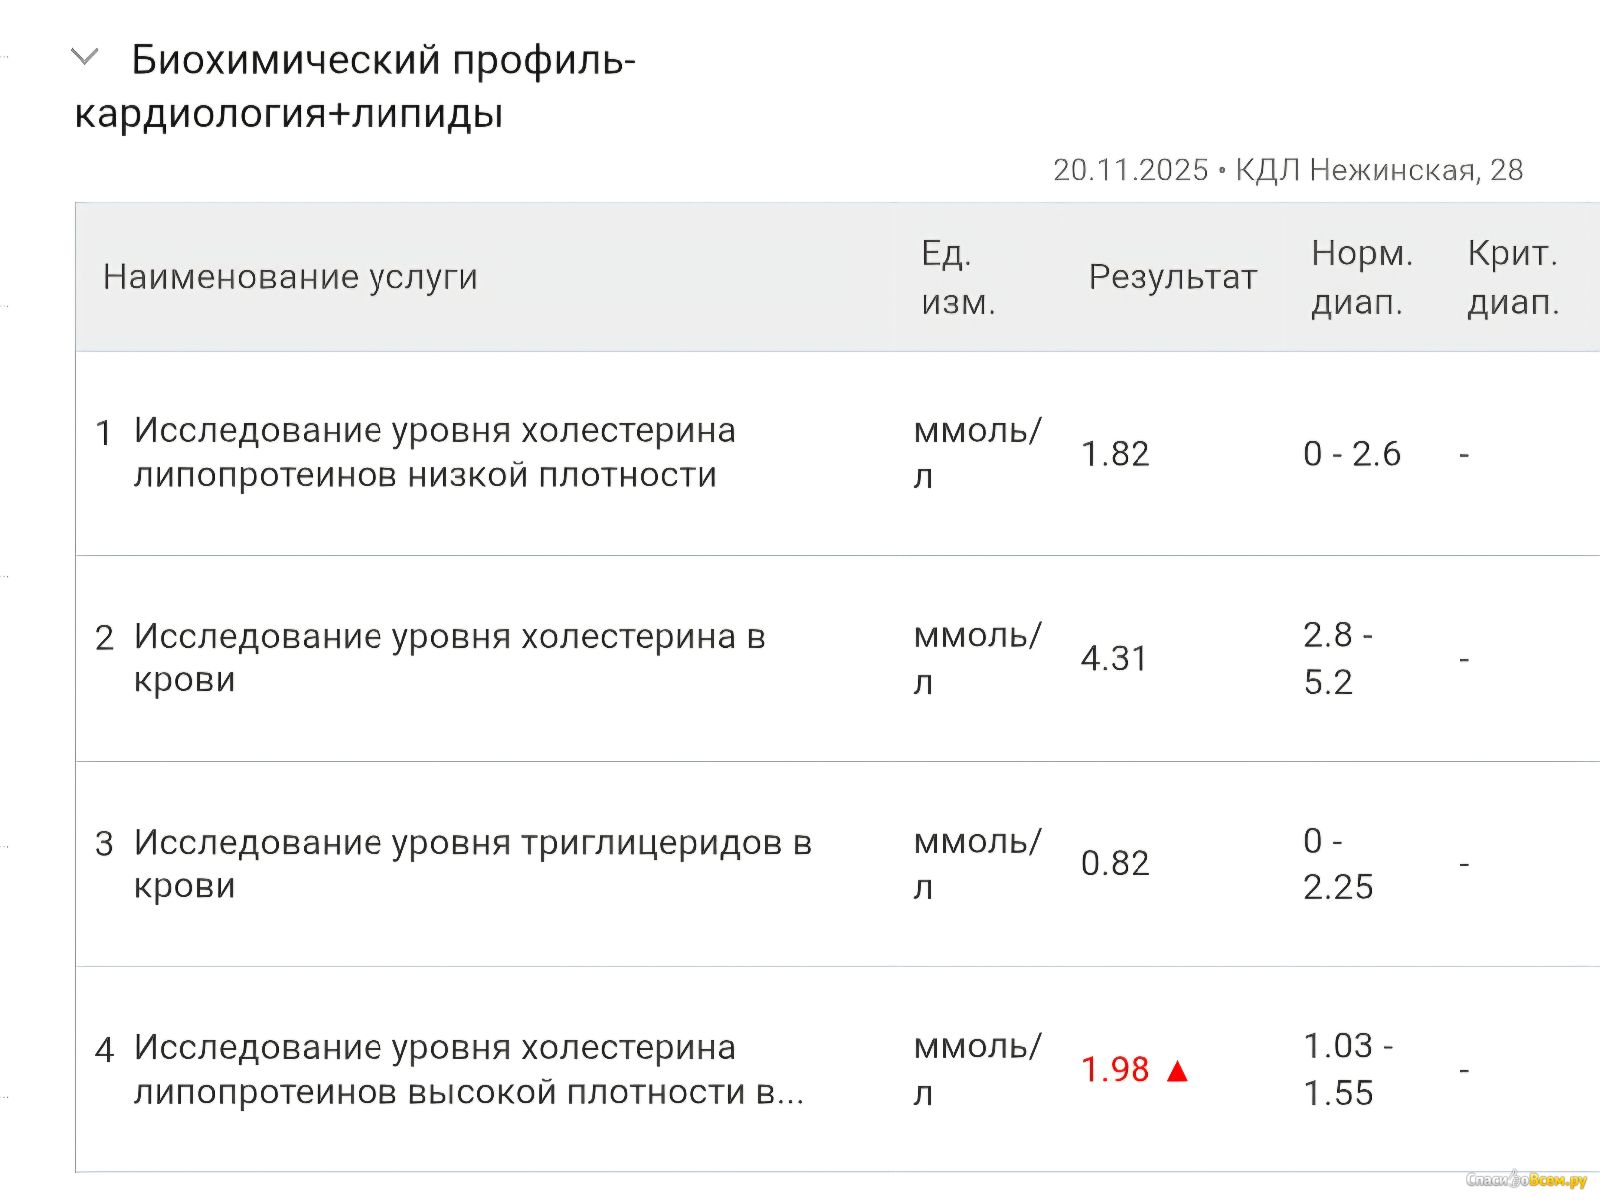Viewport: 1600px width, 1200px height.
Task: Click the 1.82 result value
Action: (x=1115, y=454)
